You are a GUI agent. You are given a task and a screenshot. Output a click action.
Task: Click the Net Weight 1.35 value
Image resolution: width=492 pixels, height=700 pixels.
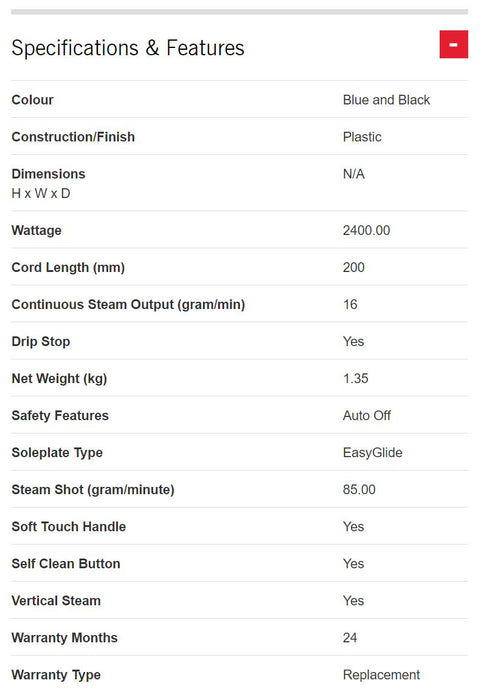(355, 378)
